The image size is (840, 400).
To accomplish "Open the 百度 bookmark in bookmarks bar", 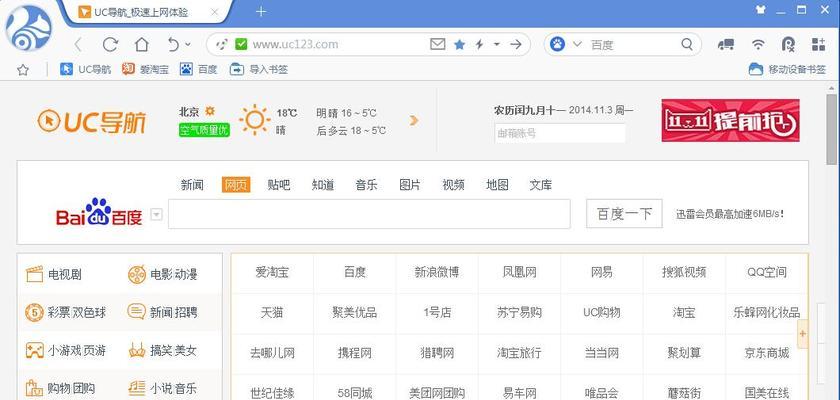I will [x=199, y=69].
